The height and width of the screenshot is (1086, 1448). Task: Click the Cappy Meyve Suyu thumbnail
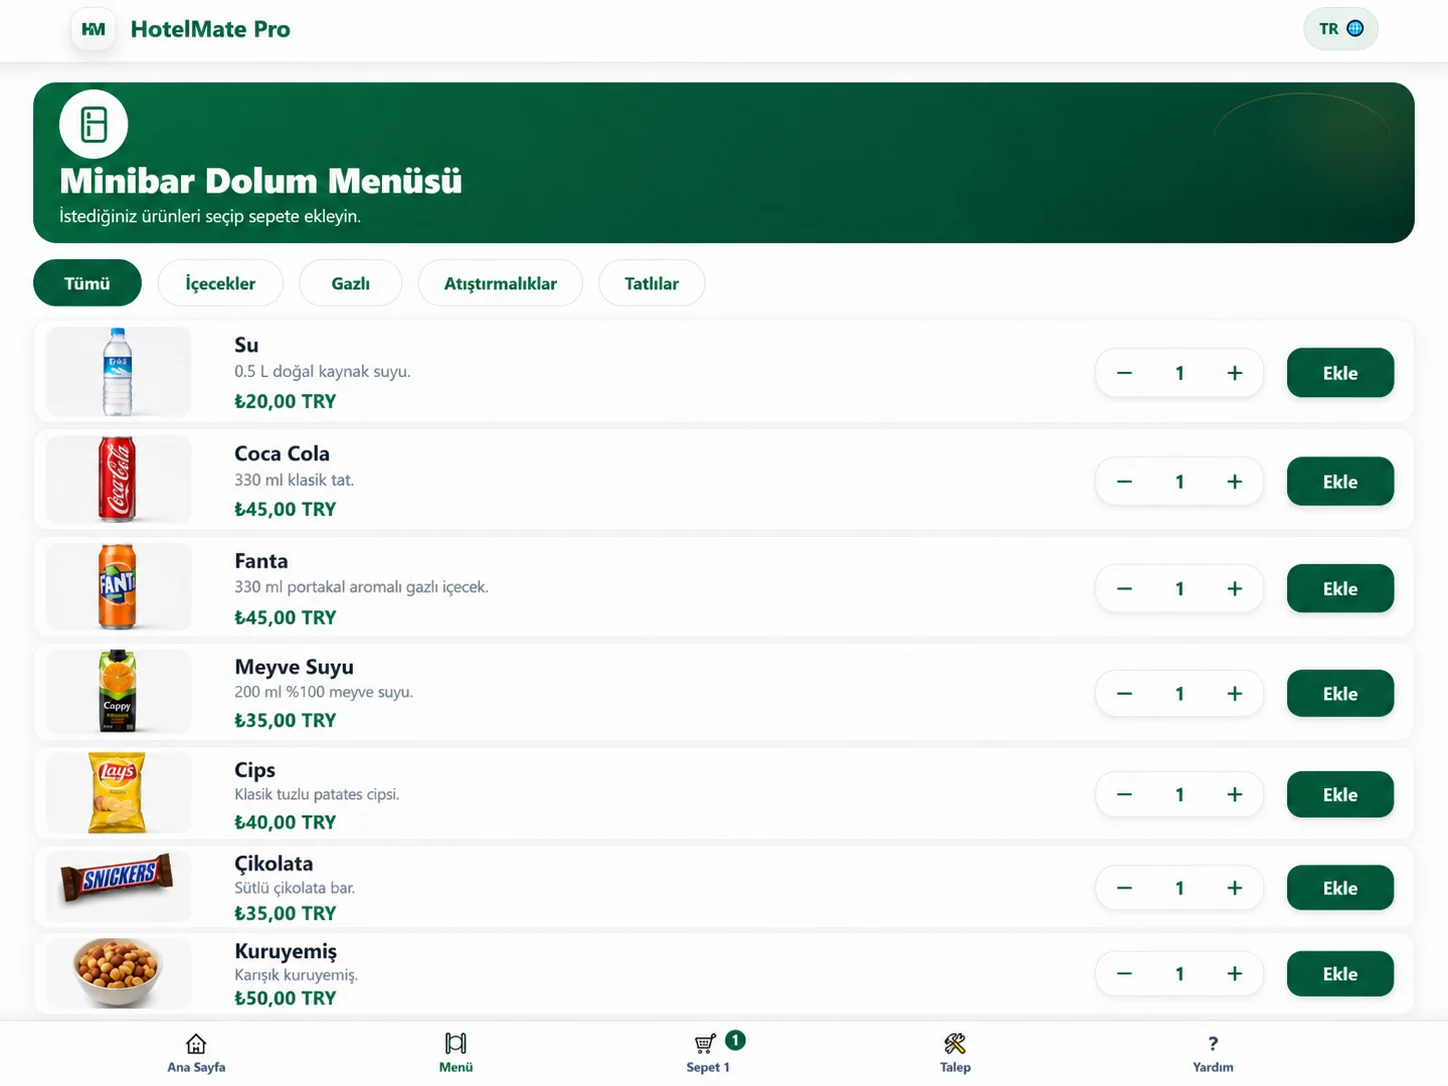tap(118, 691)
